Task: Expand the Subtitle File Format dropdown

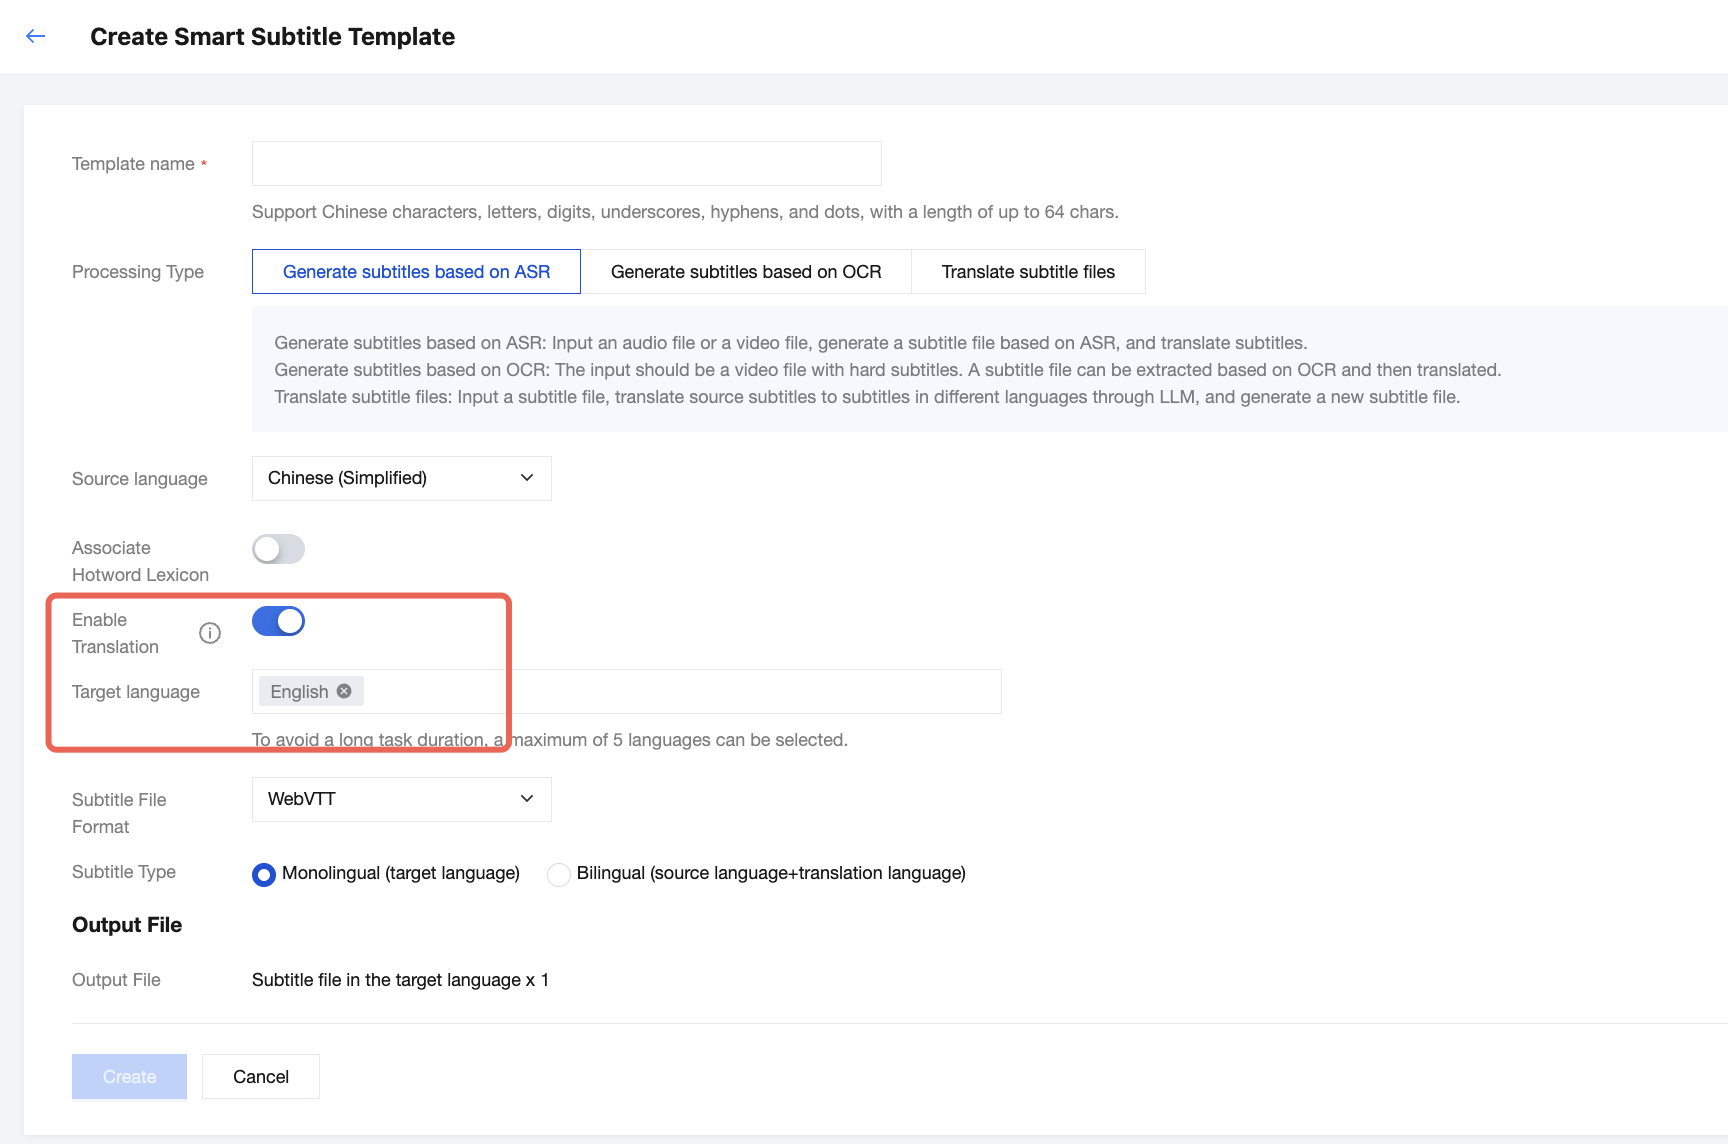Action: pyautogui.click(x=401, y=799)
